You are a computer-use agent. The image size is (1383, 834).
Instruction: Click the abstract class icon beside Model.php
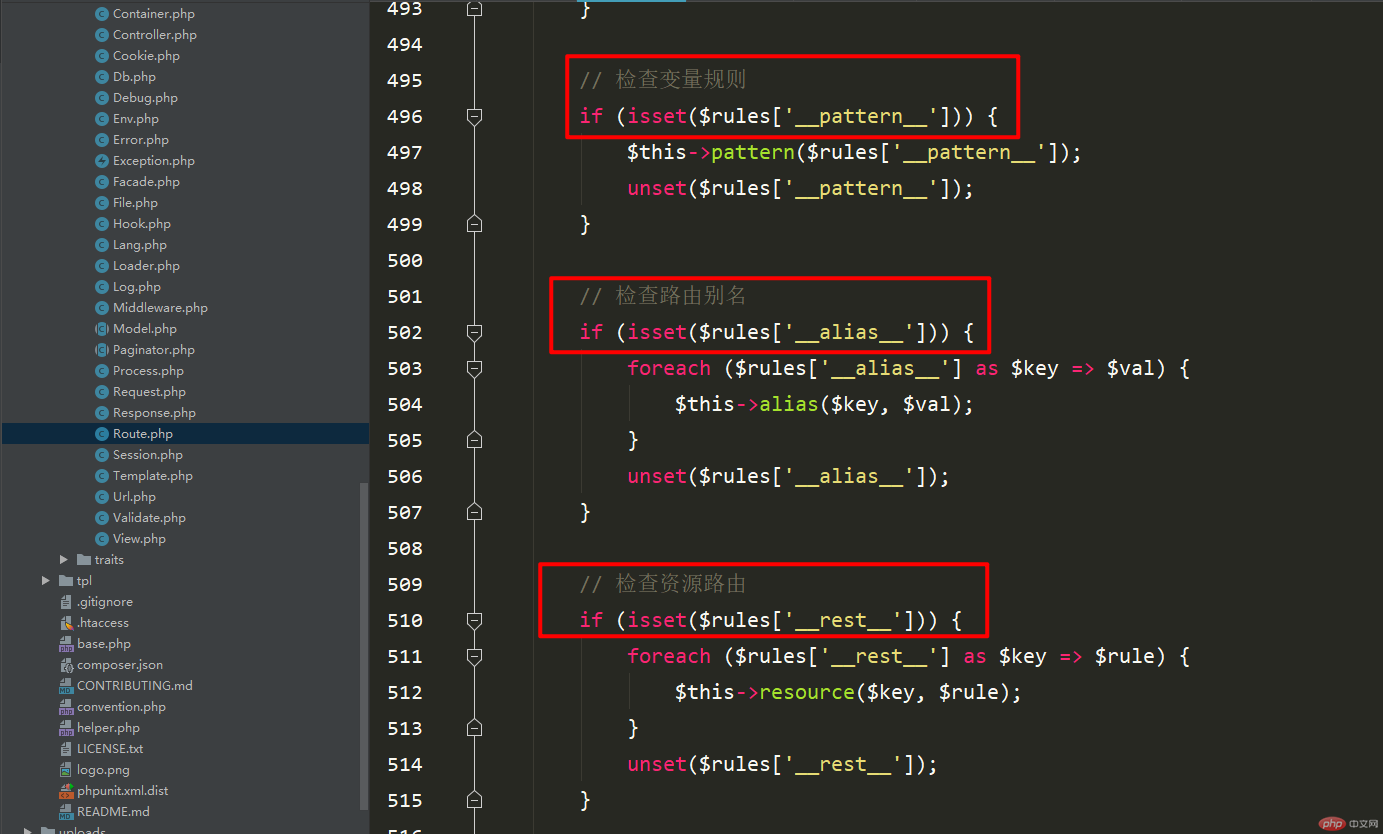[102, 329]
